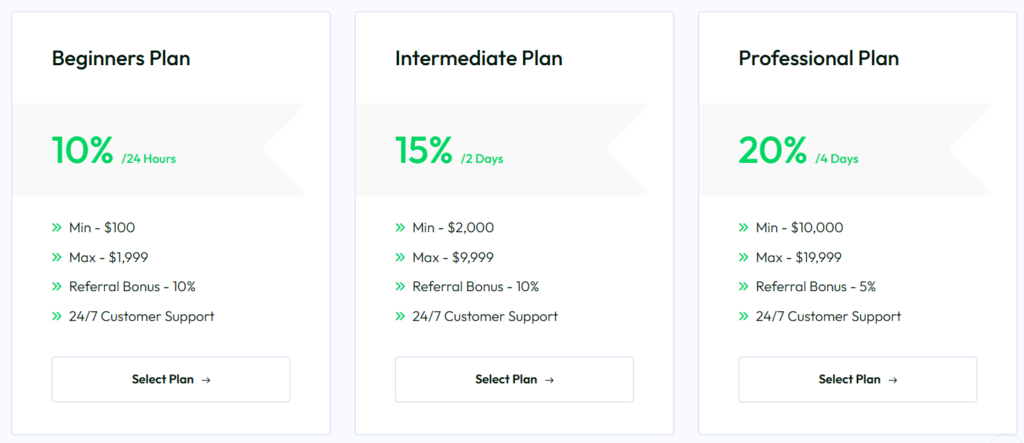1024x443 pixels.
Task: Click the Professional Plan title
Action: pyautogui.click(x=820, y=58)
